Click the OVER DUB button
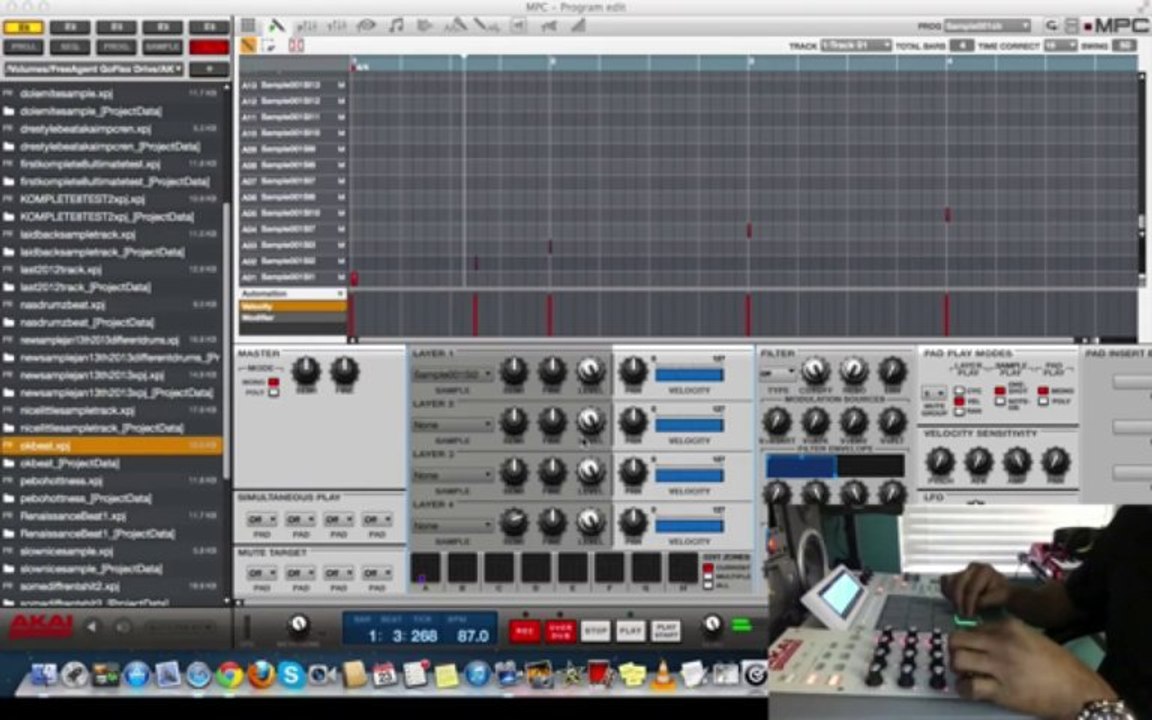This screenshot has height=720, width=1152. click(560, 630)
